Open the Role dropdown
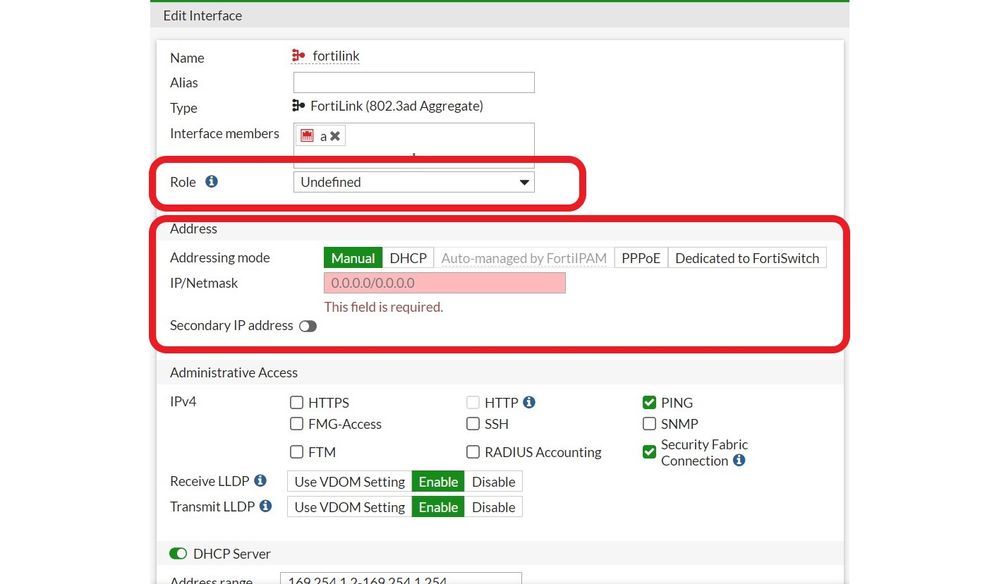Viewport: 999px width, 584px height. (x=413, y=182)
